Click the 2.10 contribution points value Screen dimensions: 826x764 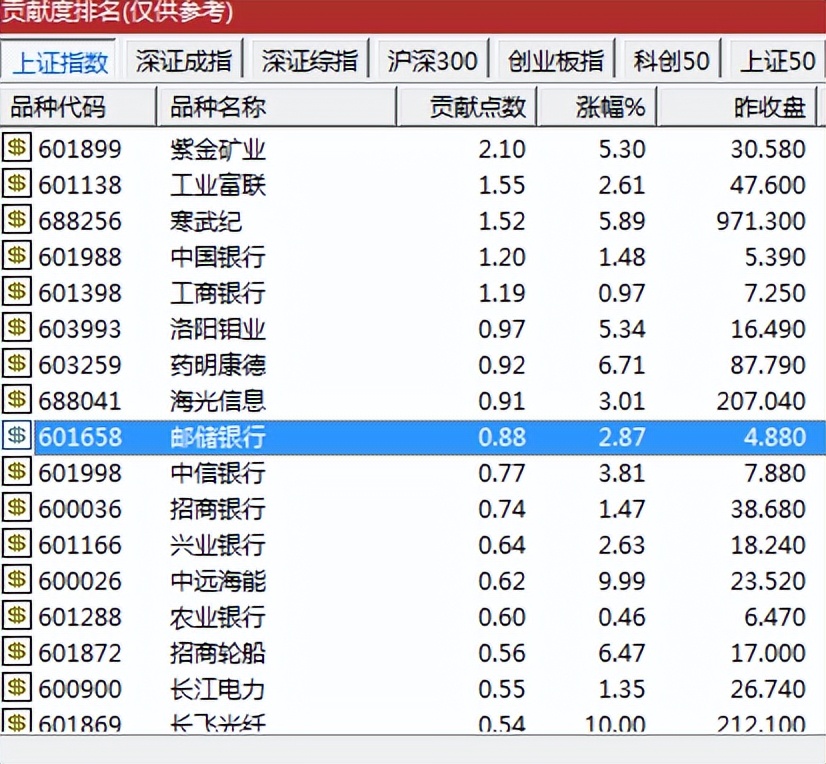tap(502, 149)
